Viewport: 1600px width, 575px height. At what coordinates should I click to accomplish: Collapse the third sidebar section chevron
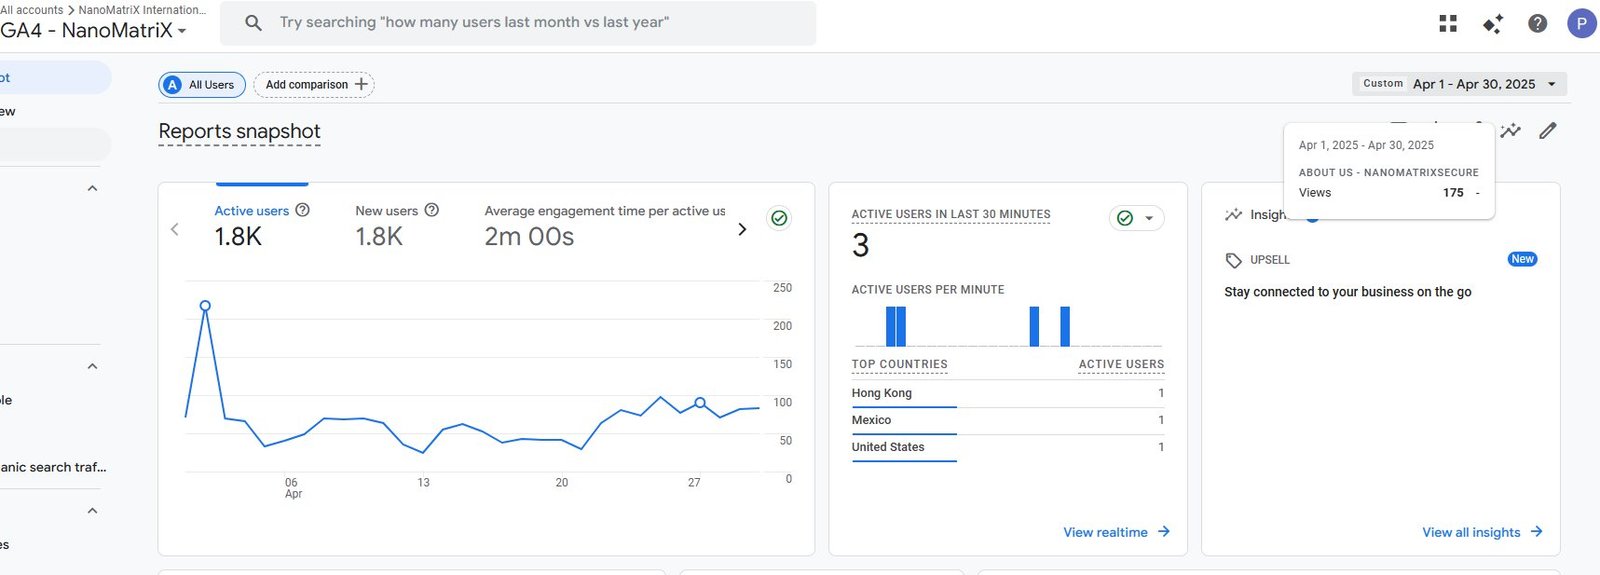tap(92, 511)
